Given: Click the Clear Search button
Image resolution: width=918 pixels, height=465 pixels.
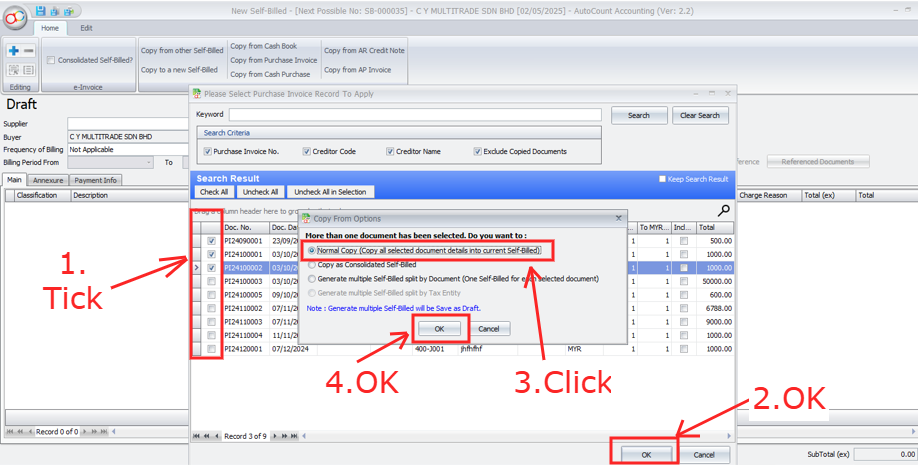Looking at the screenshot, I should point(700,115).
